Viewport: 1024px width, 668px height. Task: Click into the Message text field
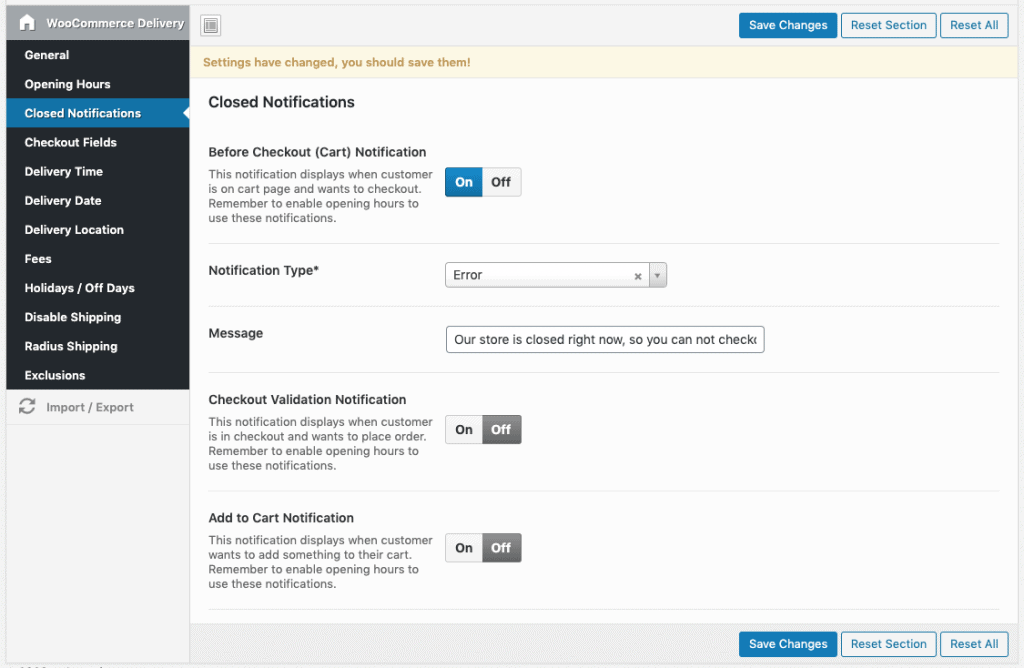(605, 340)
